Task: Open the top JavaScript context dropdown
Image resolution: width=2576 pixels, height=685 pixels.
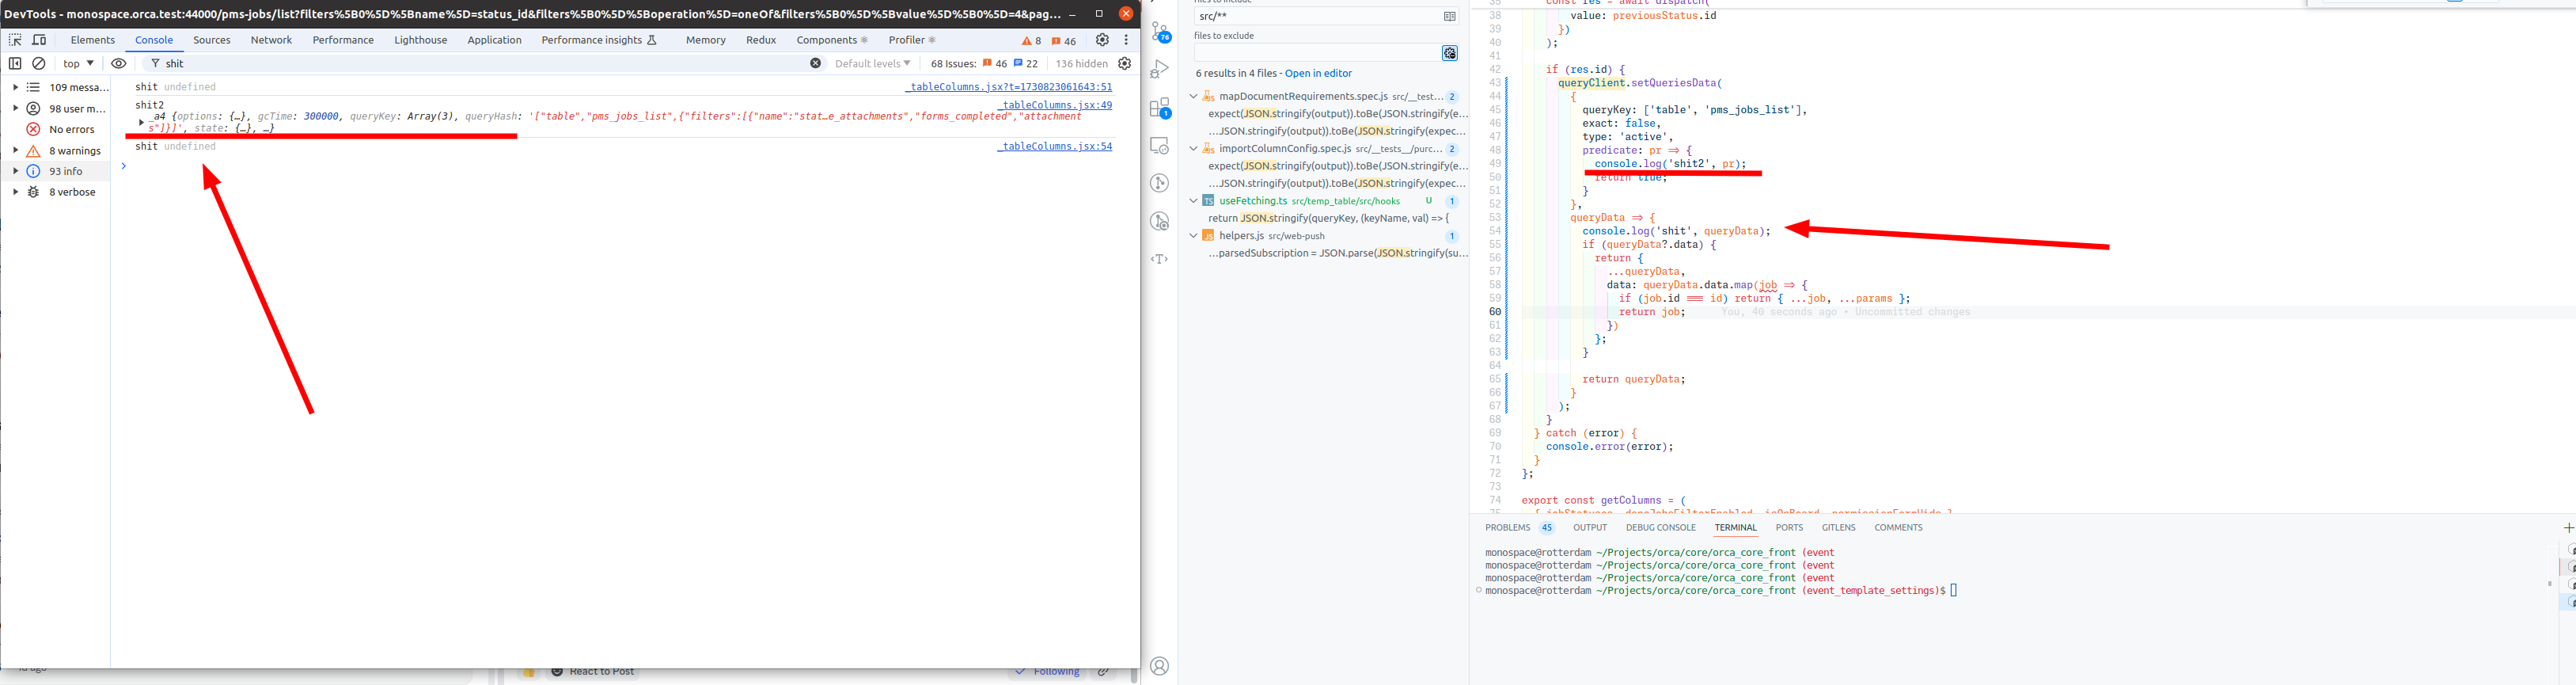Action: click(78, 63)
